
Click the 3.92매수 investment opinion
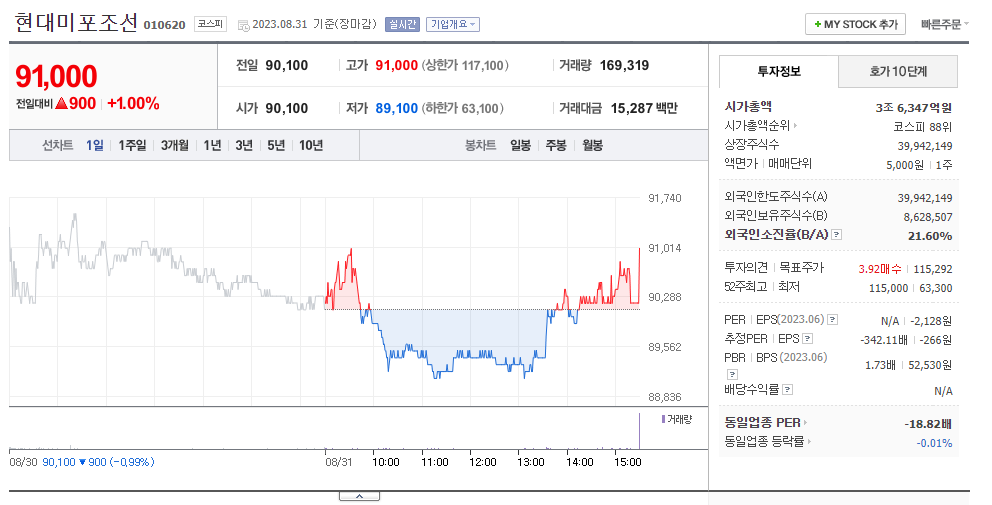[879, 269]
